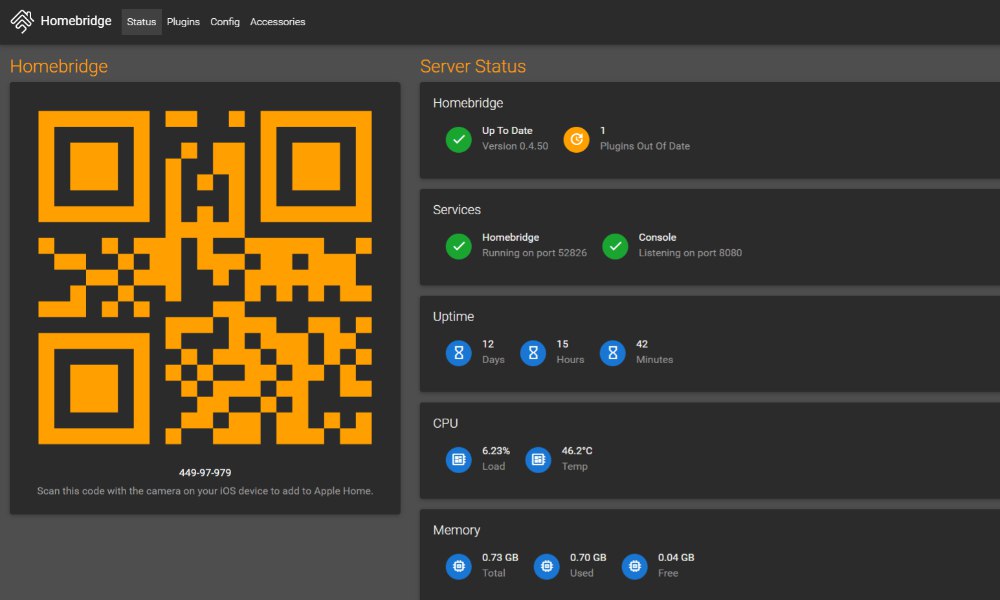Click the 'Scan this code' instruction text

point(205,491)
